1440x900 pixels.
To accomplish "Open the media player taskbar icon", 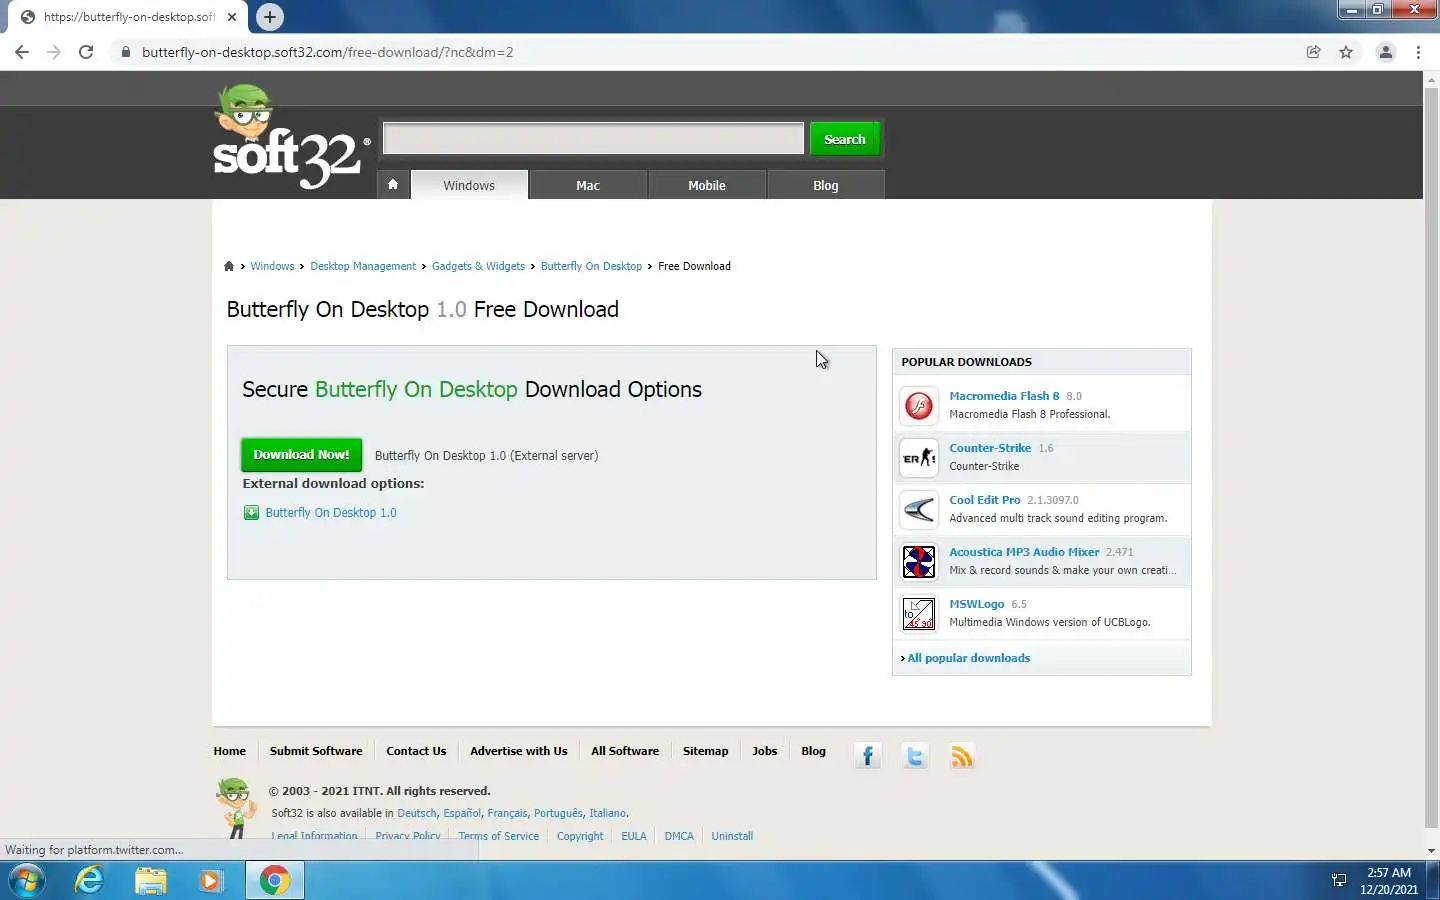I will (x=211, y=881).
